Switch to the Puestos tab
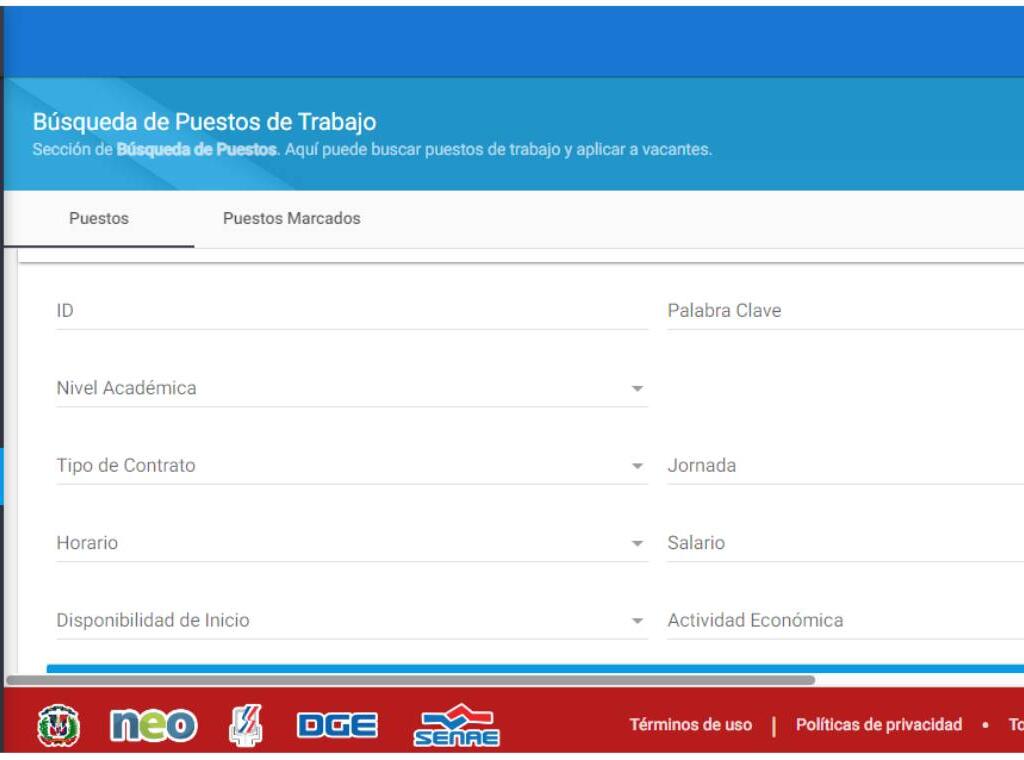This screenshot has height=760, width=1024. point(99,219)
